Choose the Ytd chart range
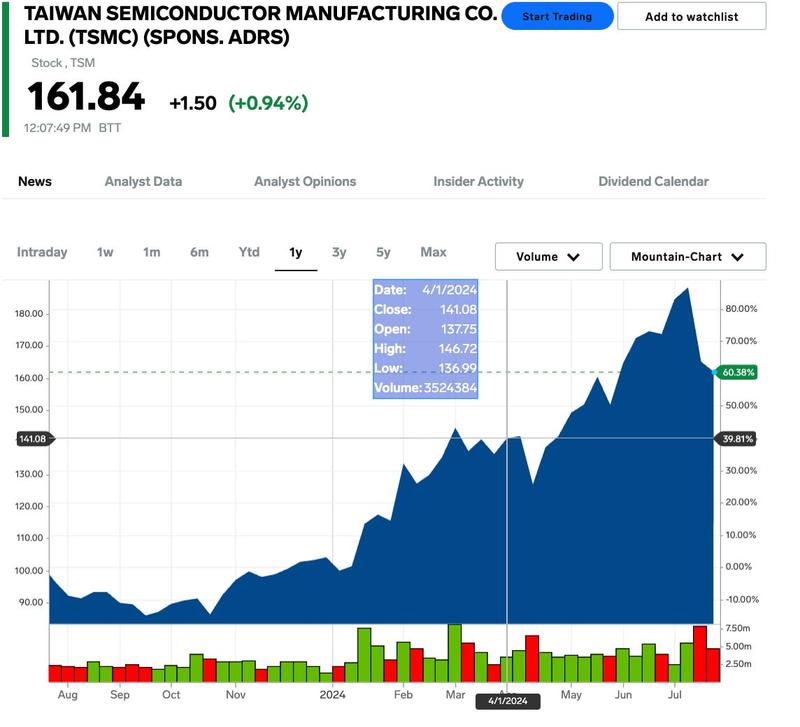800x727 pixels. click(249, 252)
